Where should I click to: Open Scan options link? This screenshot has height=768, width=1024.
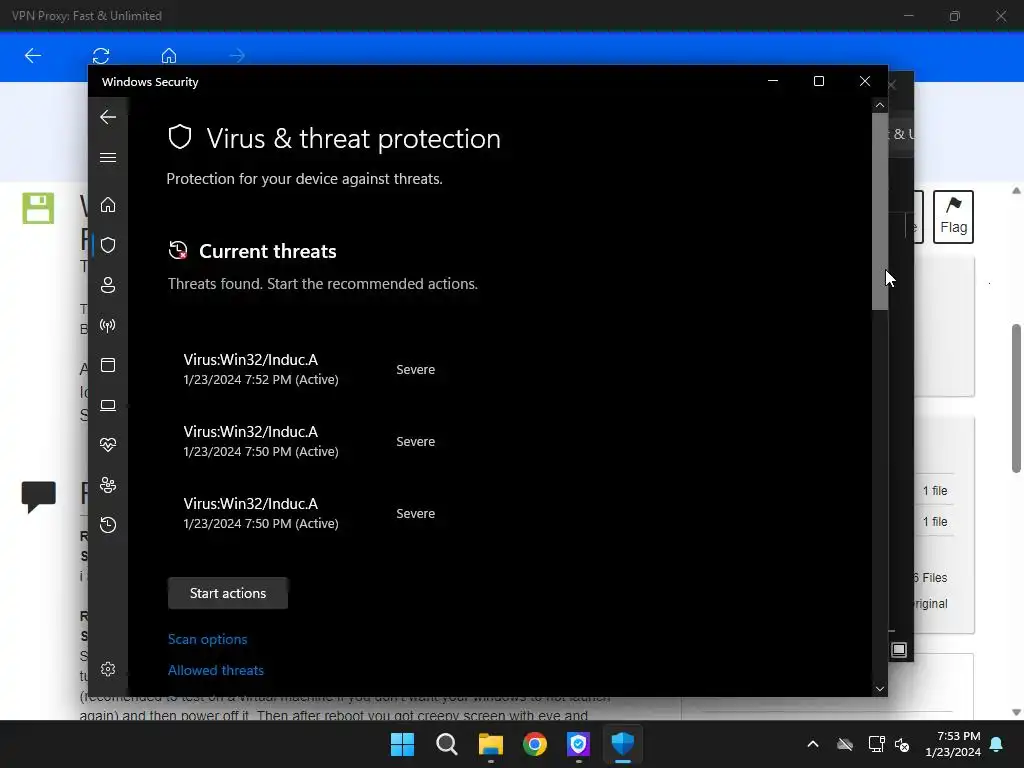point(208,639)
